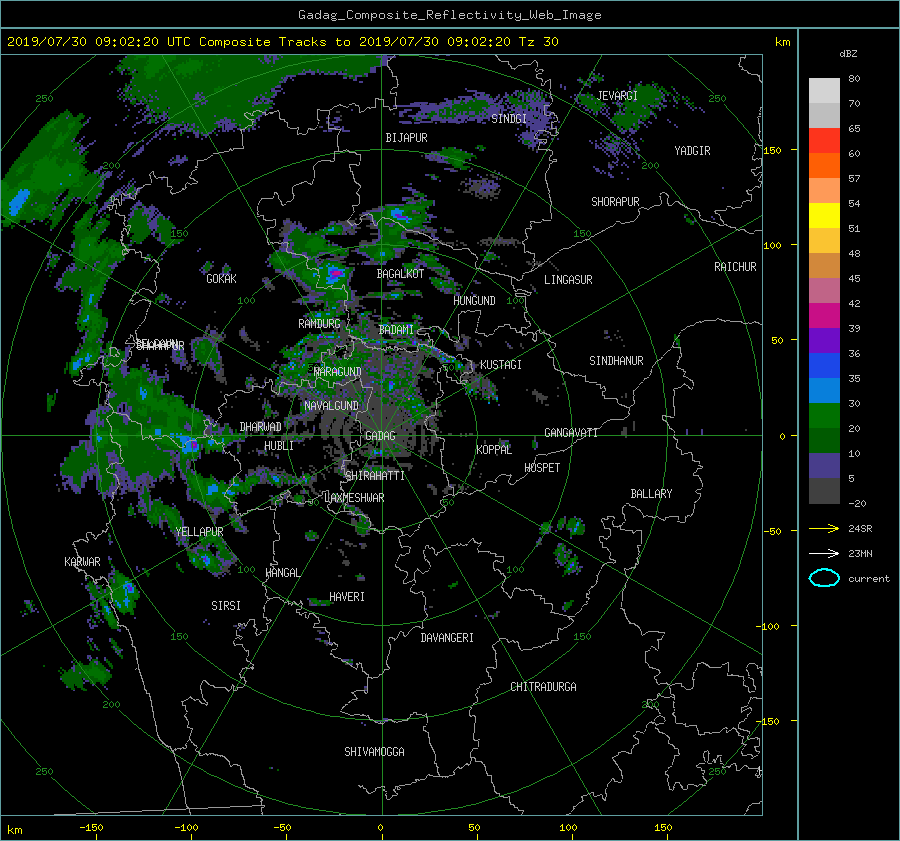Click the BIJAPUR city label

pyautogui.click(x=406, y=138)
